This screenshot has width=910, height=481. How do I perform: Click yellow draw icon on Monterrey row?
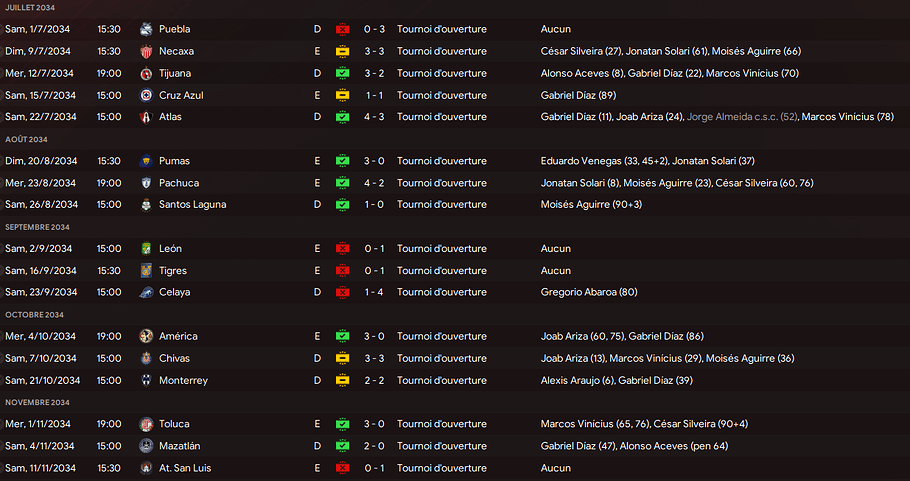[342, 381]
